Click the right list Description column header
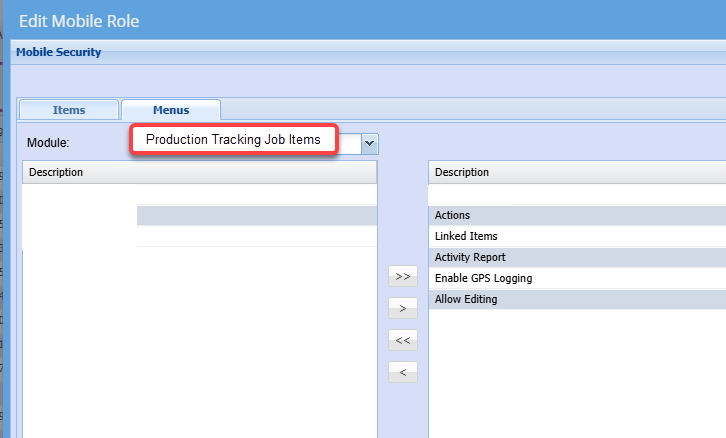 coord(577,172)
